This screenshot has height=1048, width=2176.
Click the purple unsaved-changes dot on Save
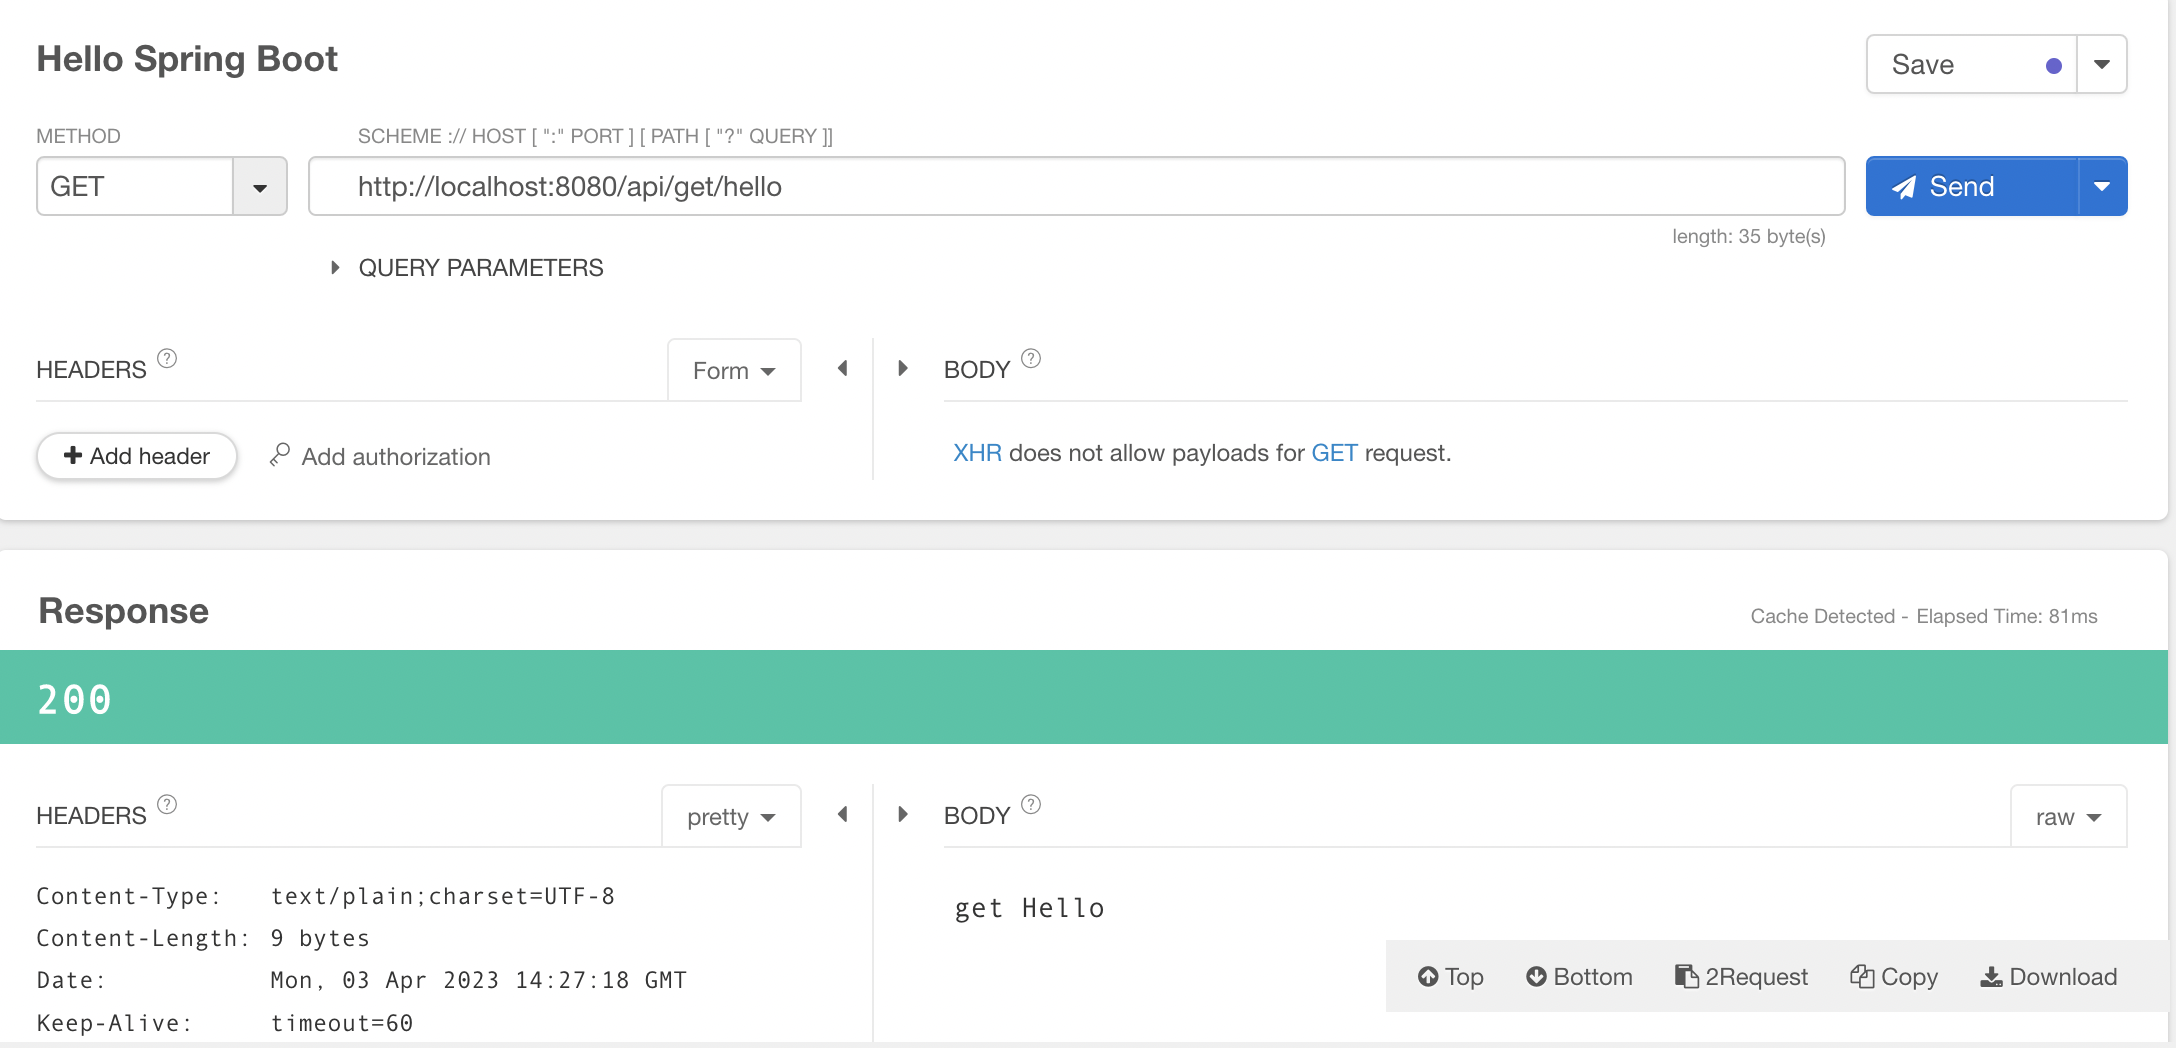point(2054,66)
